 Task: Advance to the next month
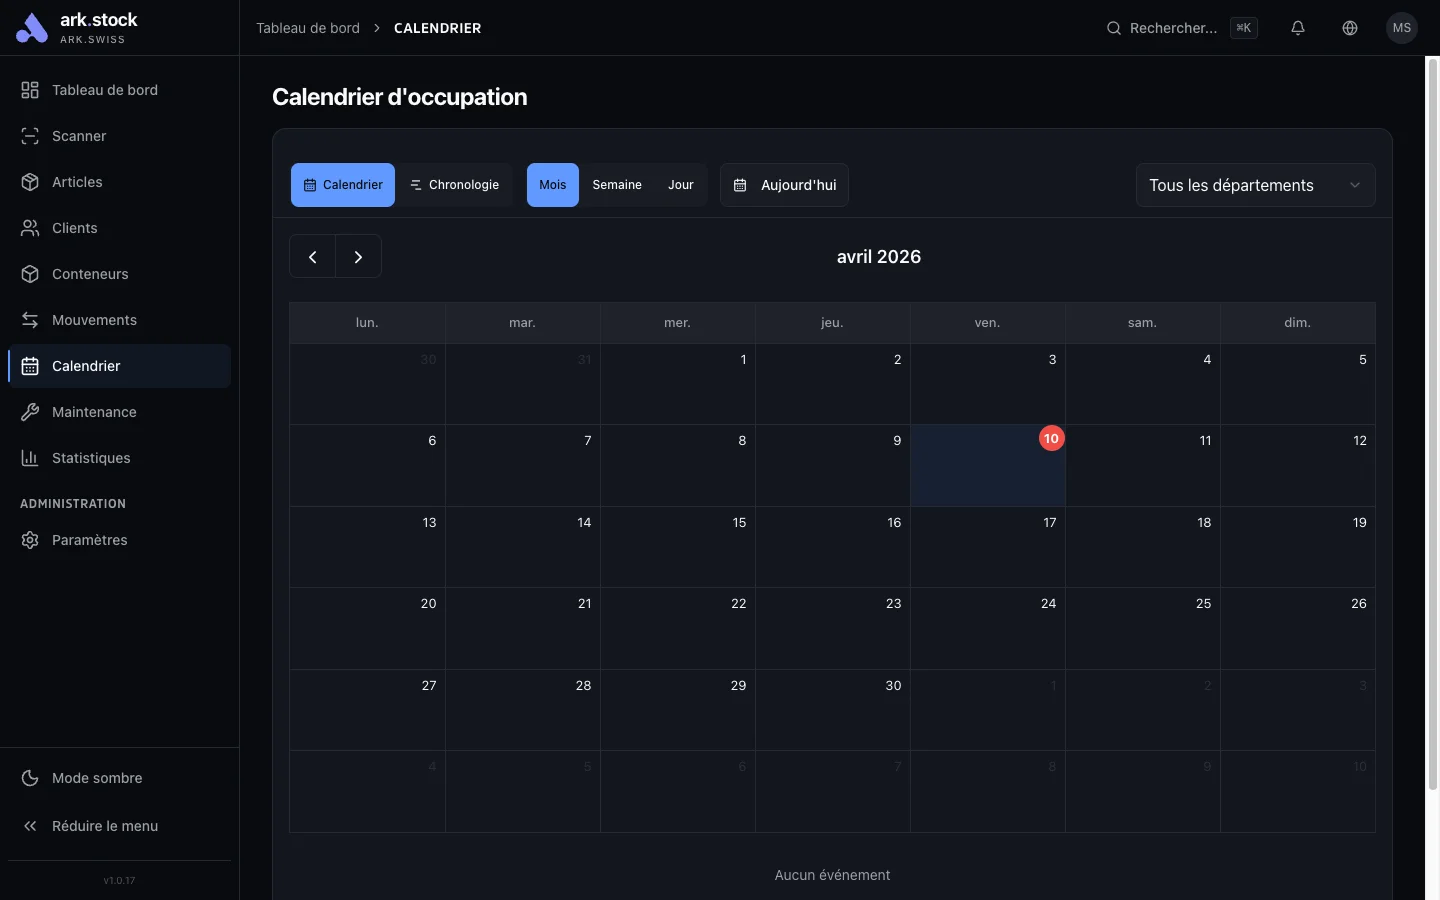click(359, 256)
